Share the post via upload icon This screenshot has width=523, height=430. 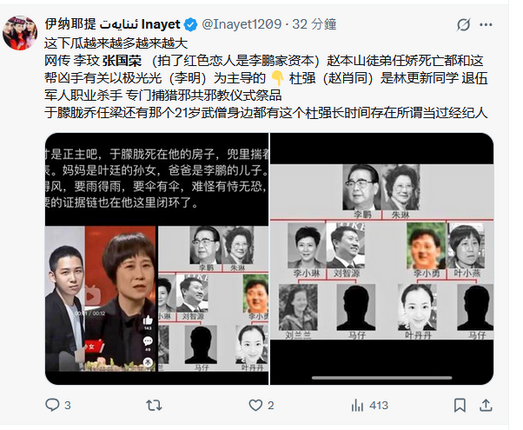point(486,405)
